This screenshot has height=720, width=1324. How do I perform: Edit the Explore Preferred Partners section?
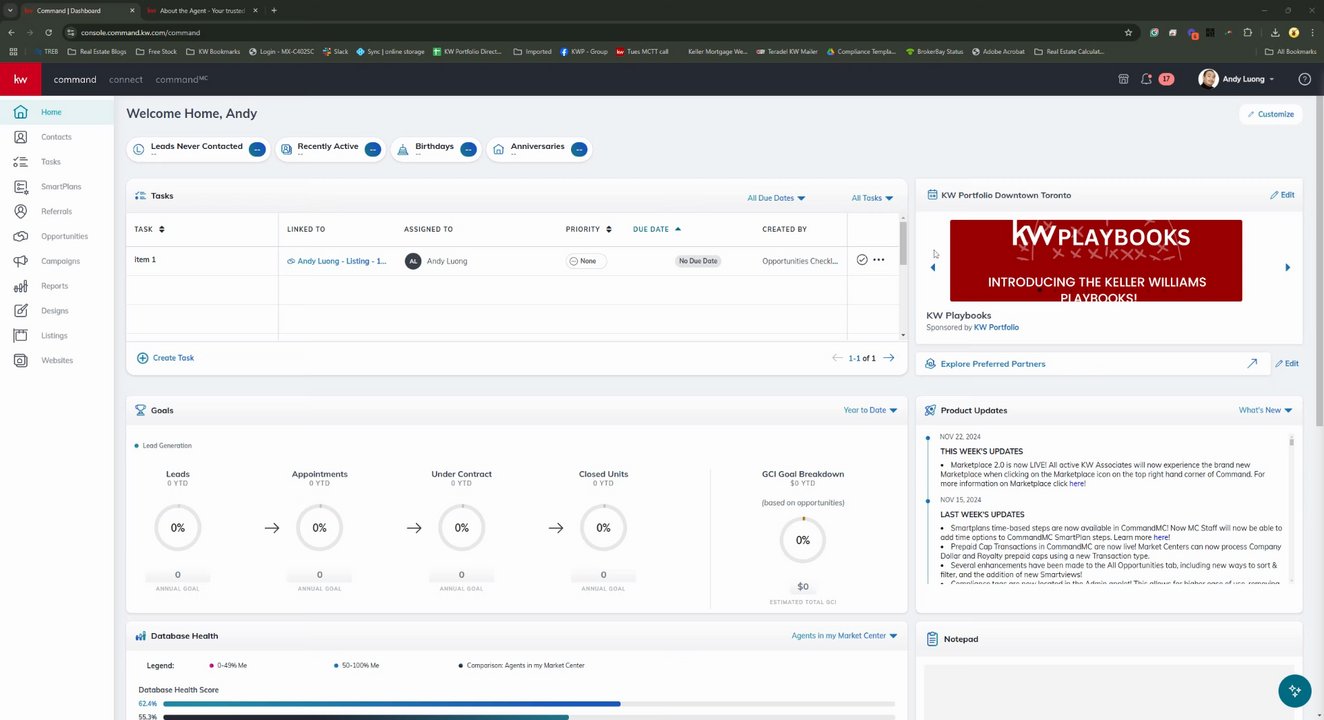tap(1287, 364)
